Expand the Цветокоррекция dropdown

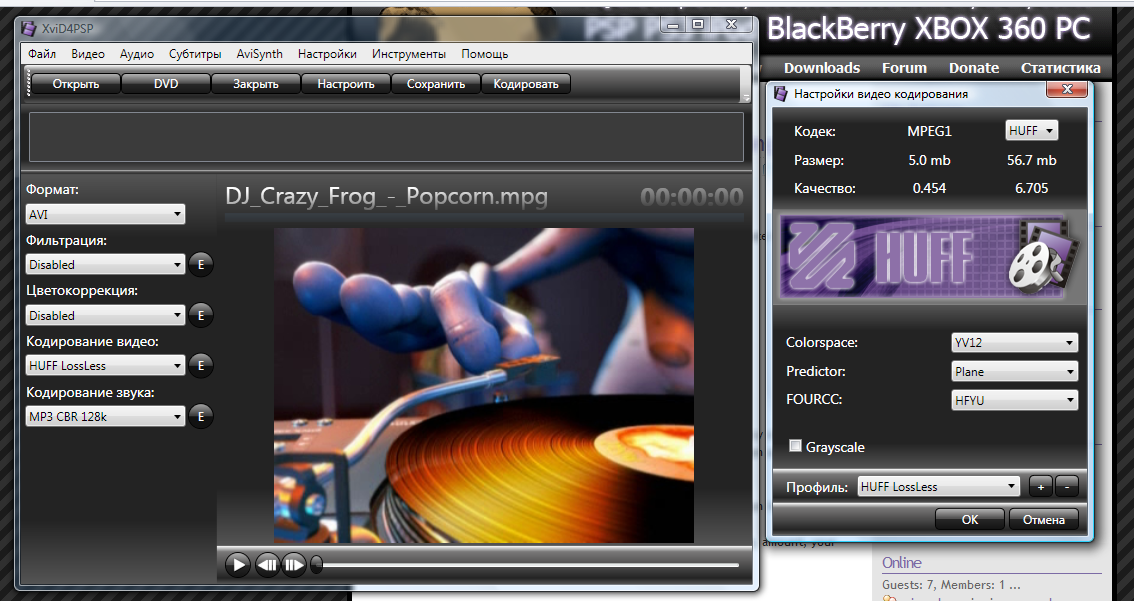(106, 315)
